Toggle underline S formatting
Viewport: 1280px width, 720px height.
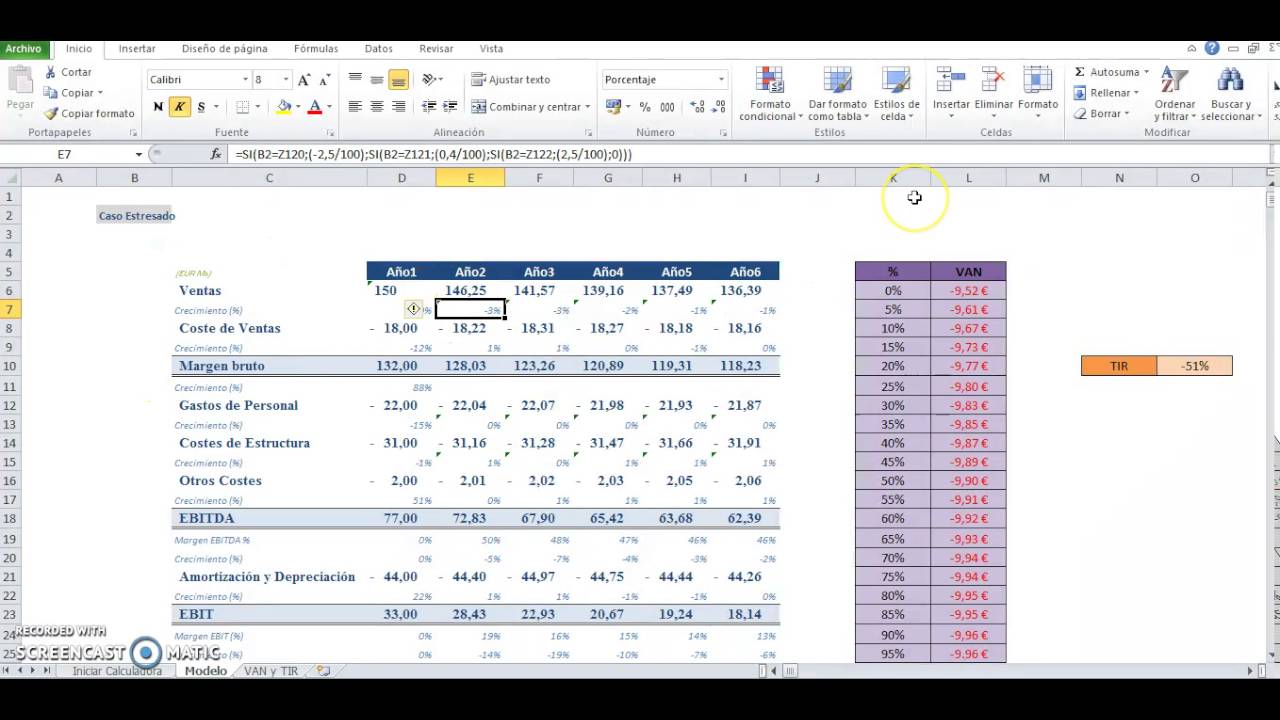201,107
